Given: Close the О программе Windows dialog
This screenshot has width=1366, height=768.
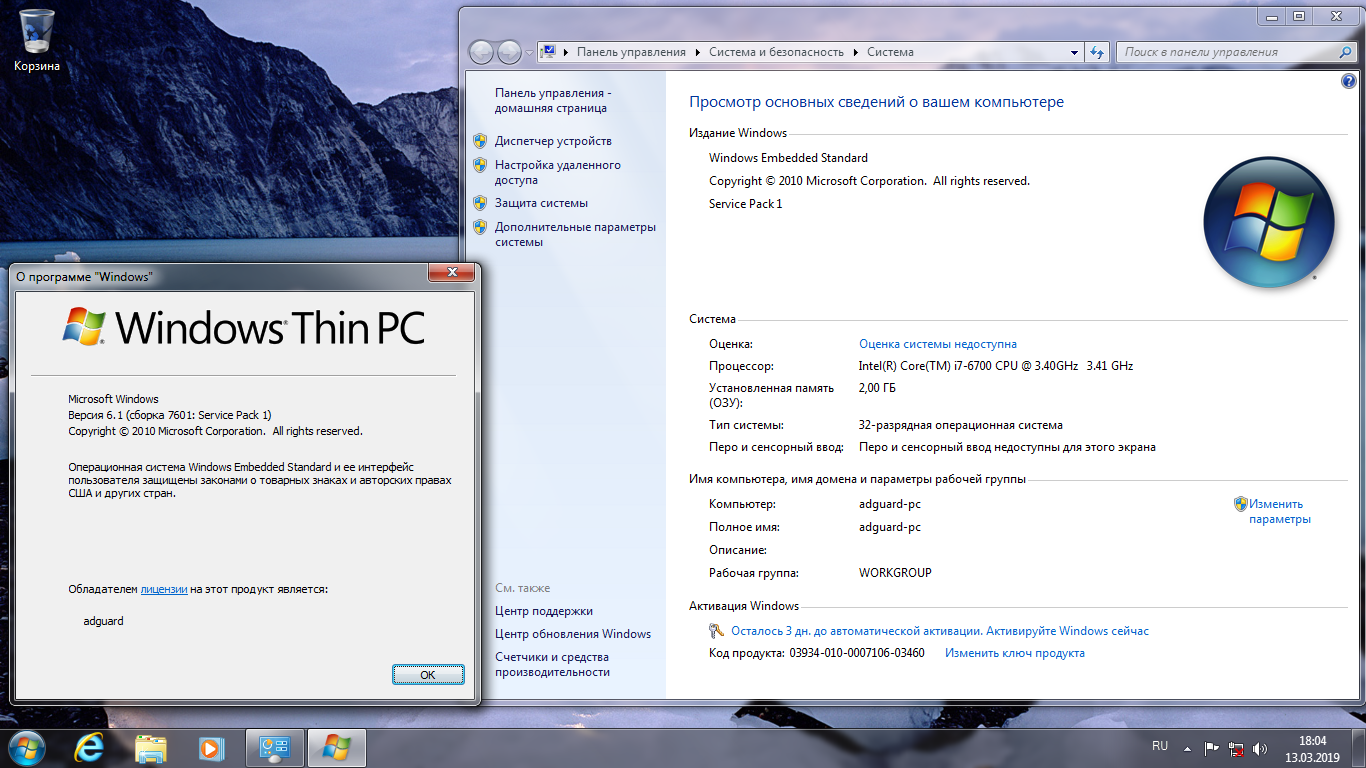Looking at the screenshot, I should click(x=451, y=273).
